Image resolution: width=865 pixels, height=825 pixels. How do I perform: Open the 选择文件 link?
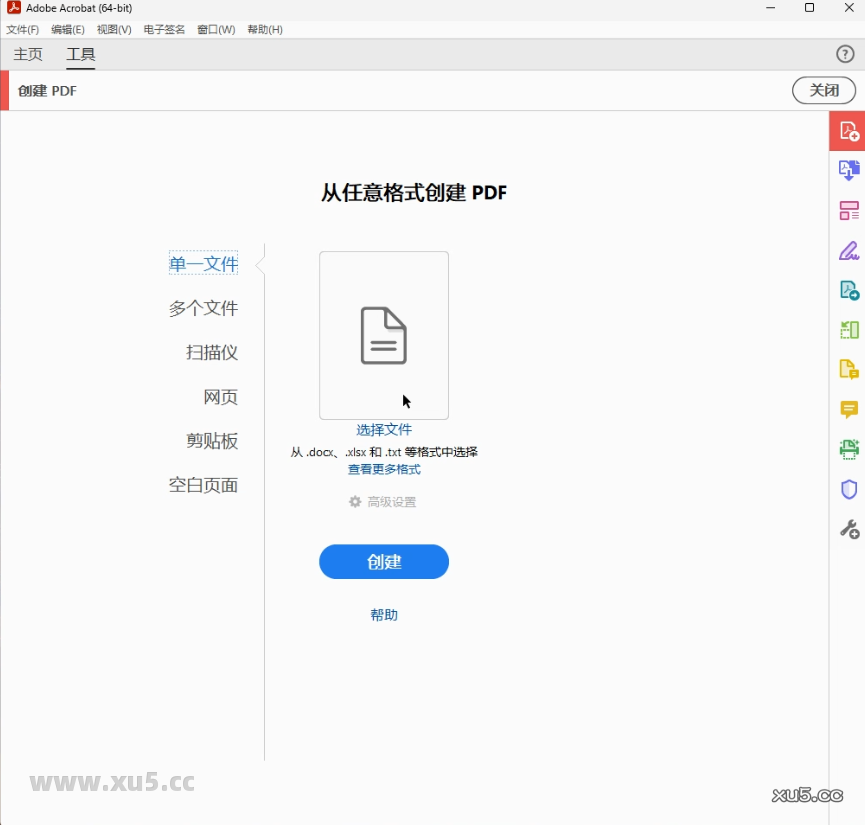[384, 429]
